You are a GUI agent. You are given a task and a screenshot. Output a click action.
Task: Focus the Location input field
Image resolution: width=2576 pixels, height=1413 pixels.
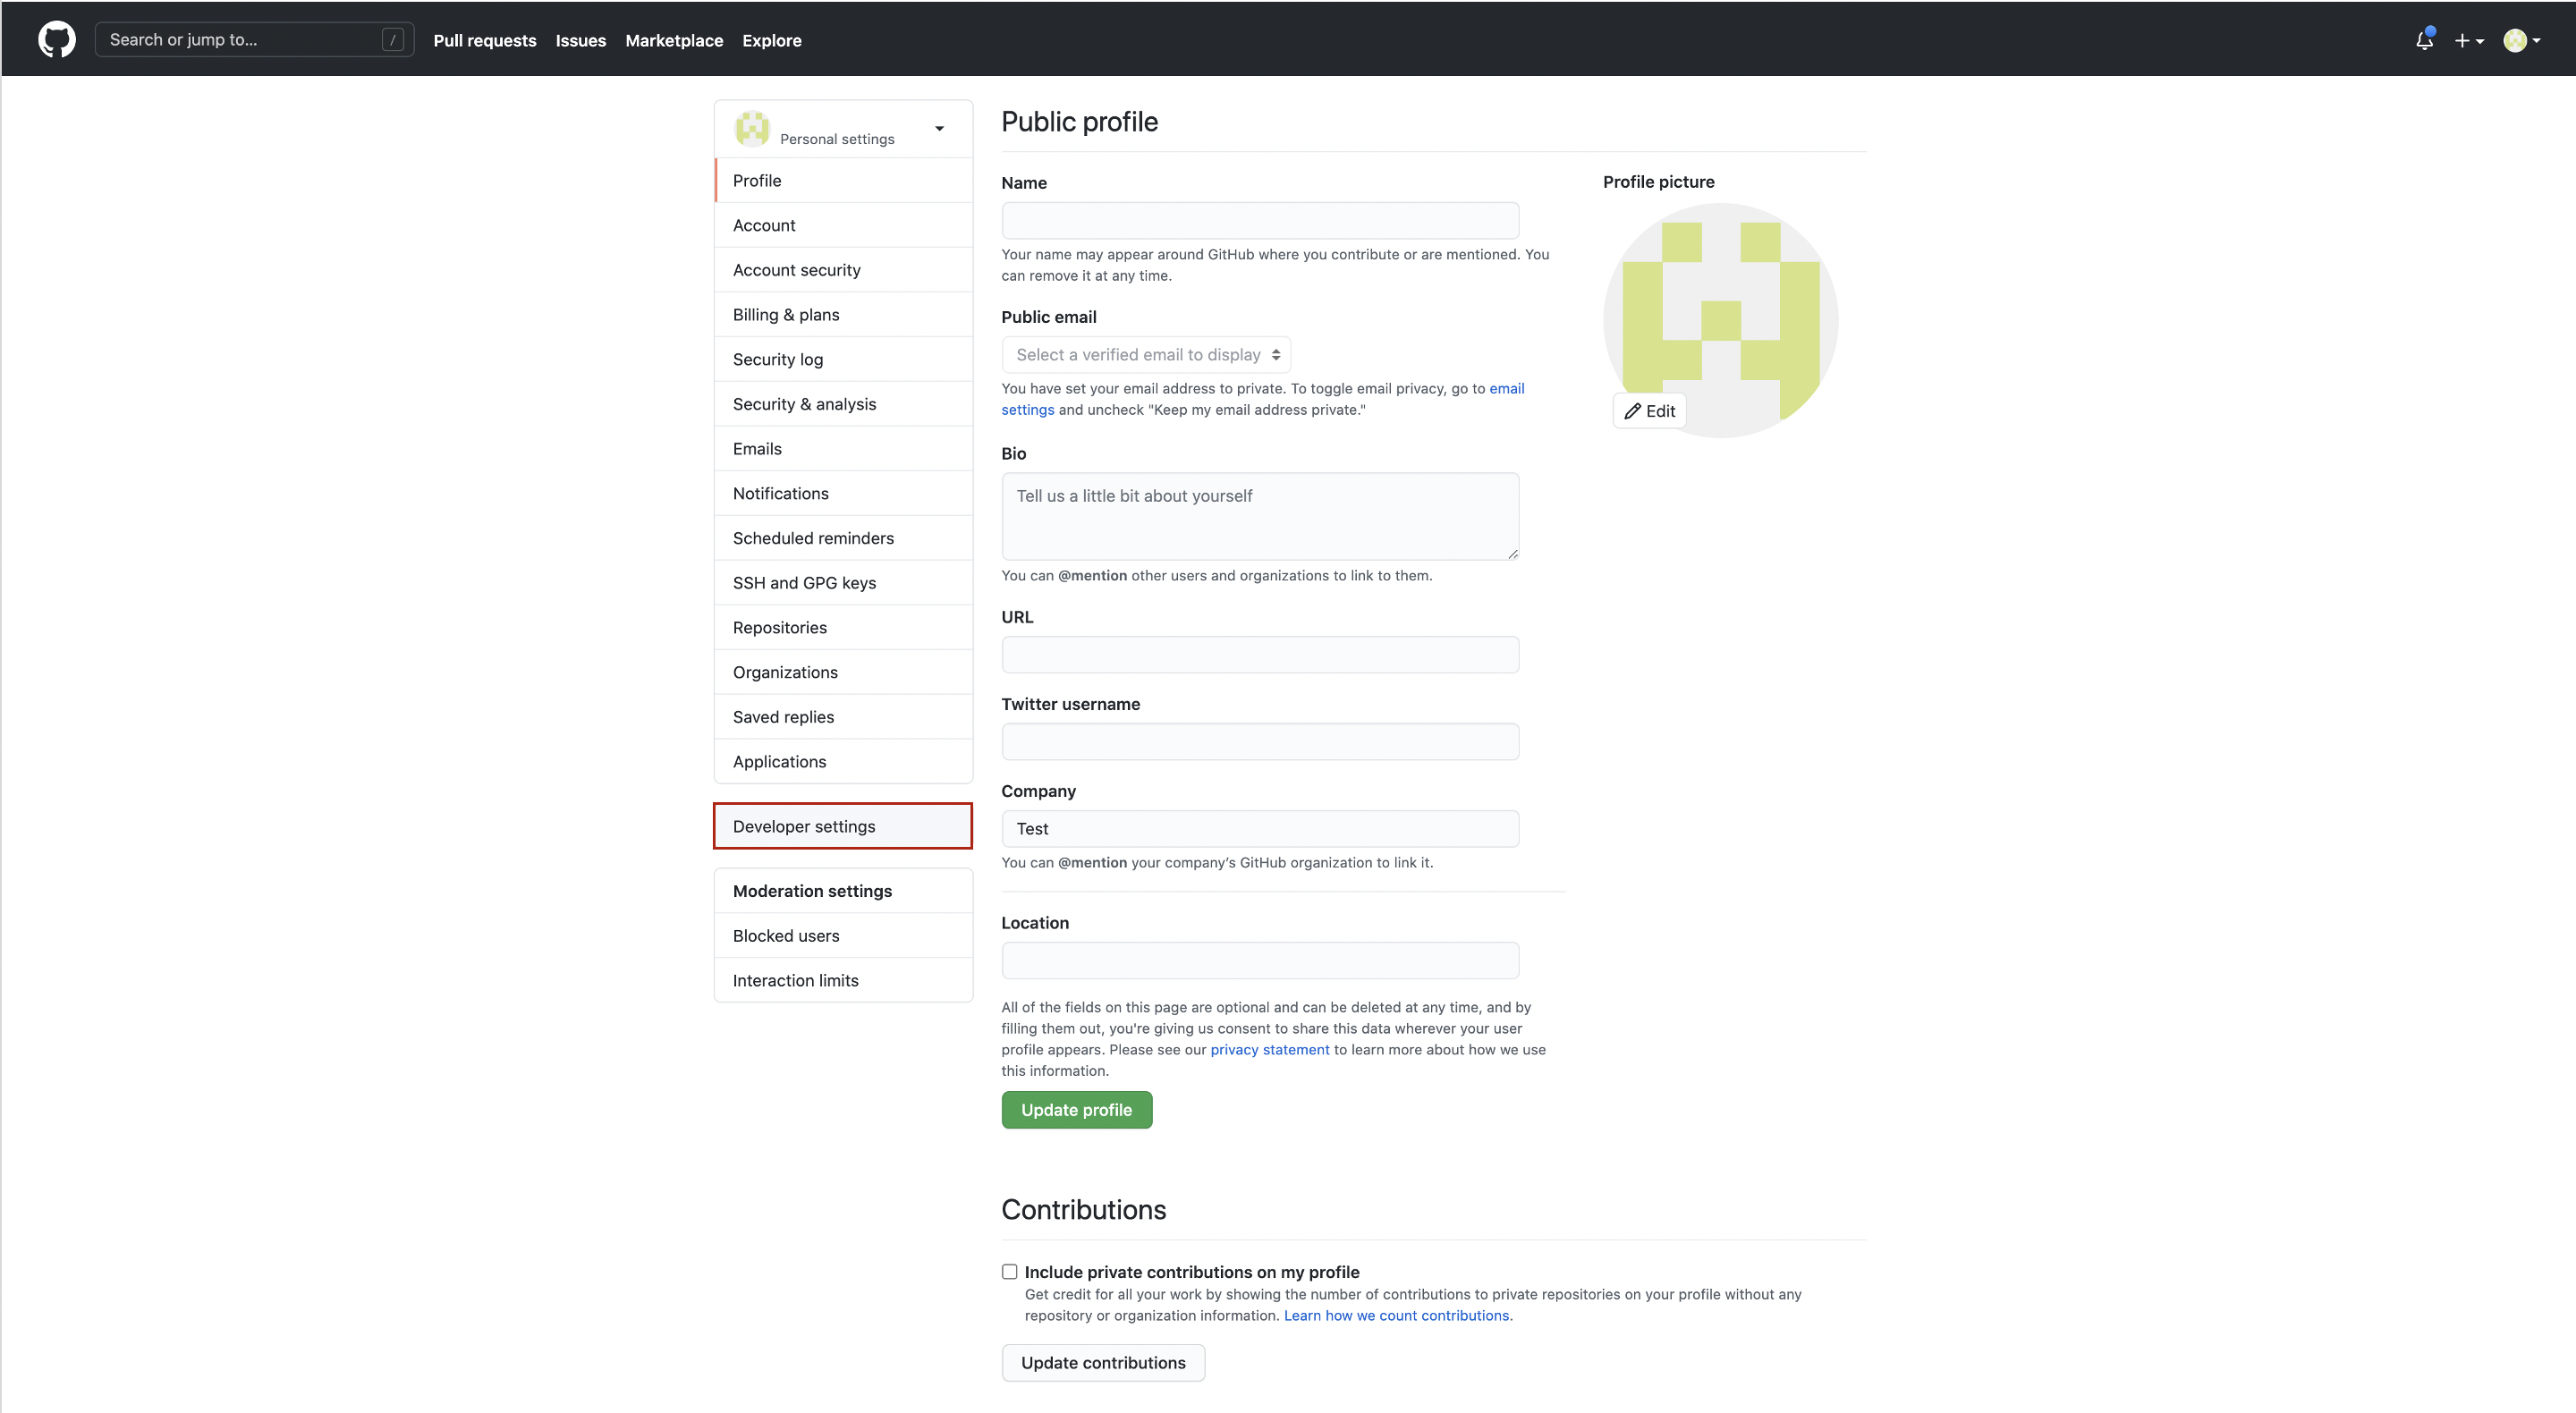[1260, 961]
